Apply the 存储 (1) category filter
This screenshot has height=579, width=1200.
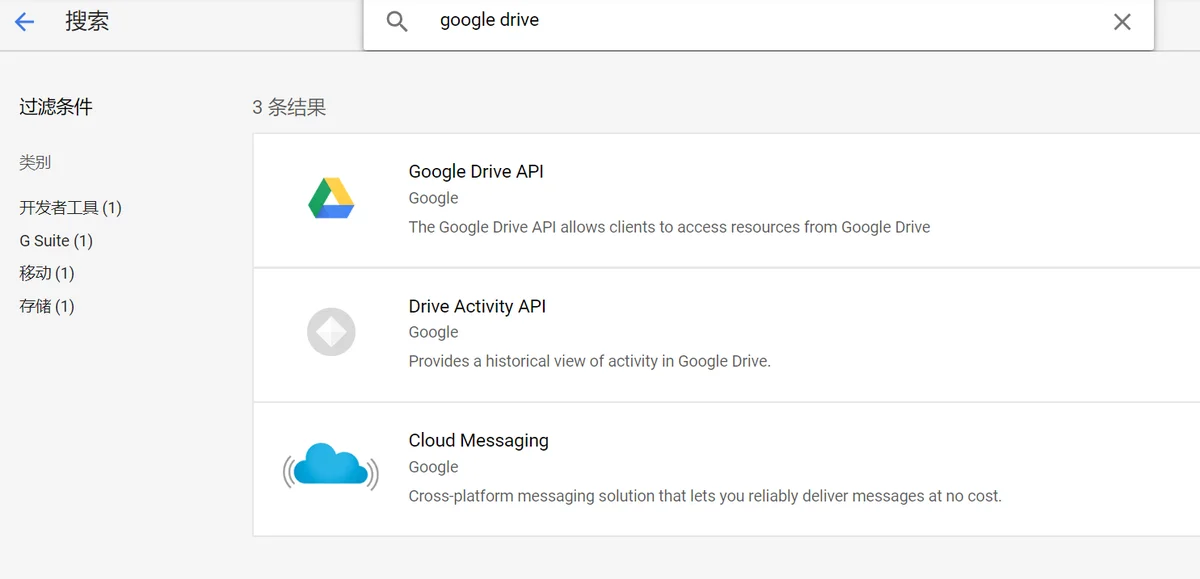47,306
